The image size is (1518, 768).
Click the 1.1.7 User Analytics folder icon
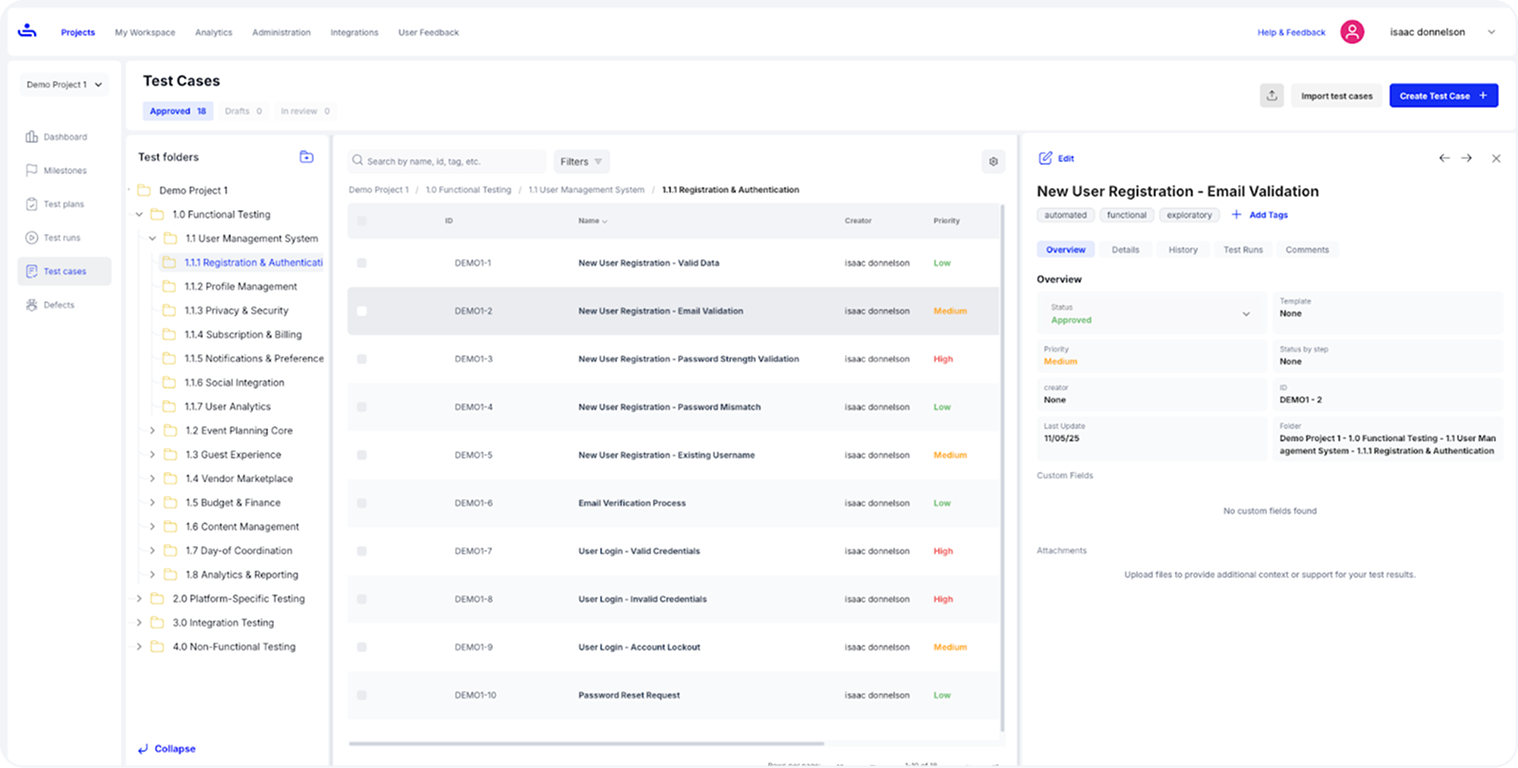point(169,407)
